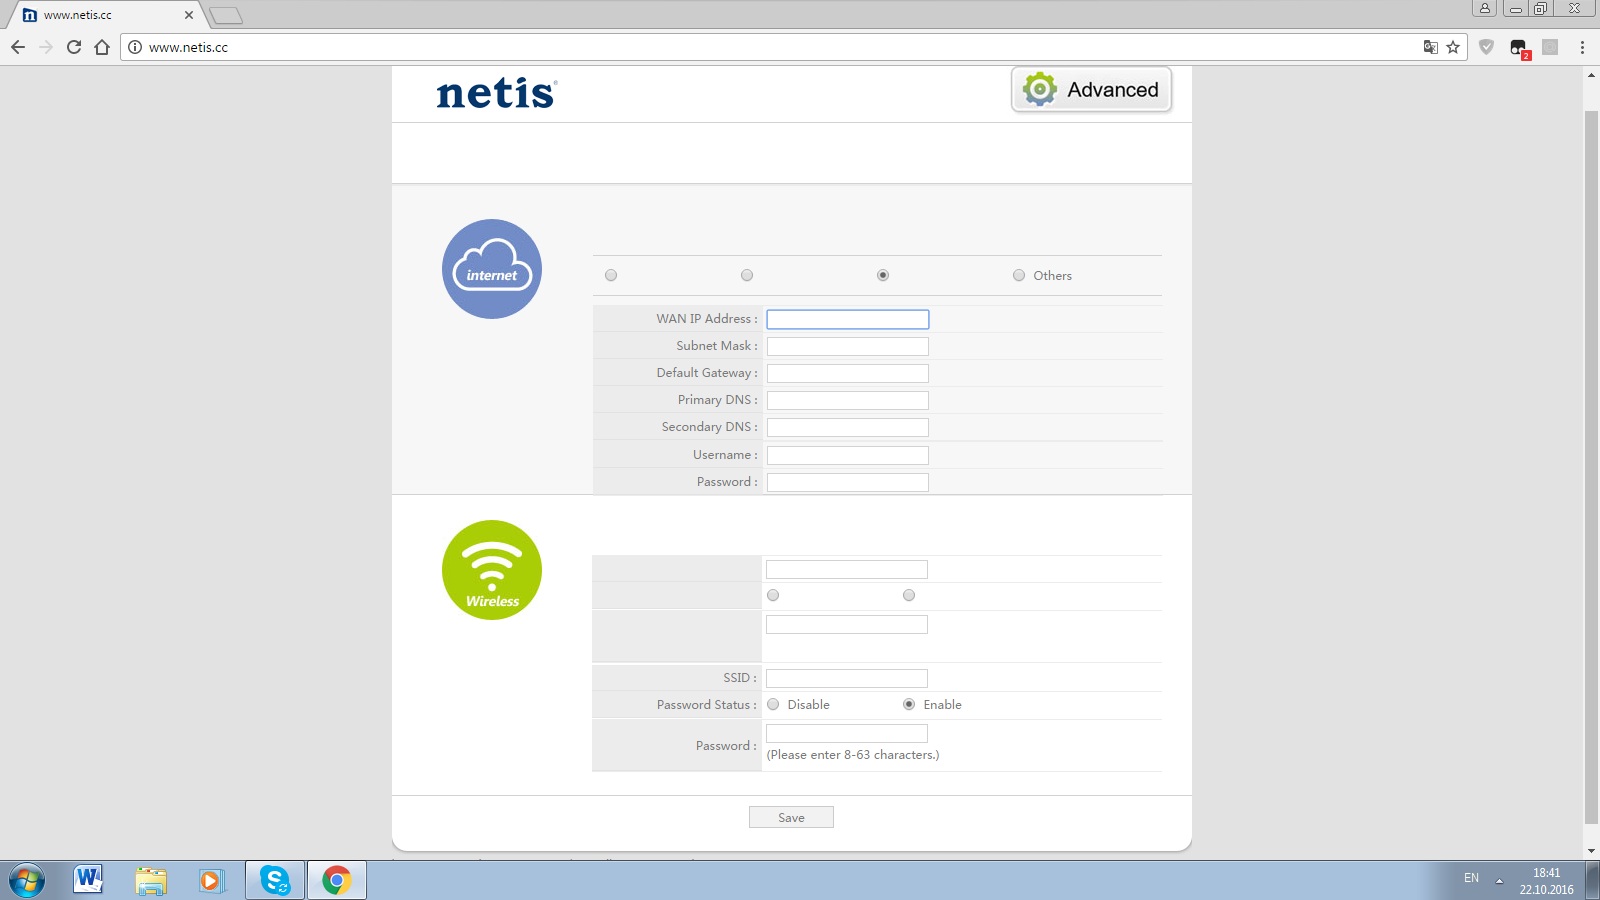Focus the WAN IP Address field
Screen dimensions: 1600x900
(x=848, y=319)
